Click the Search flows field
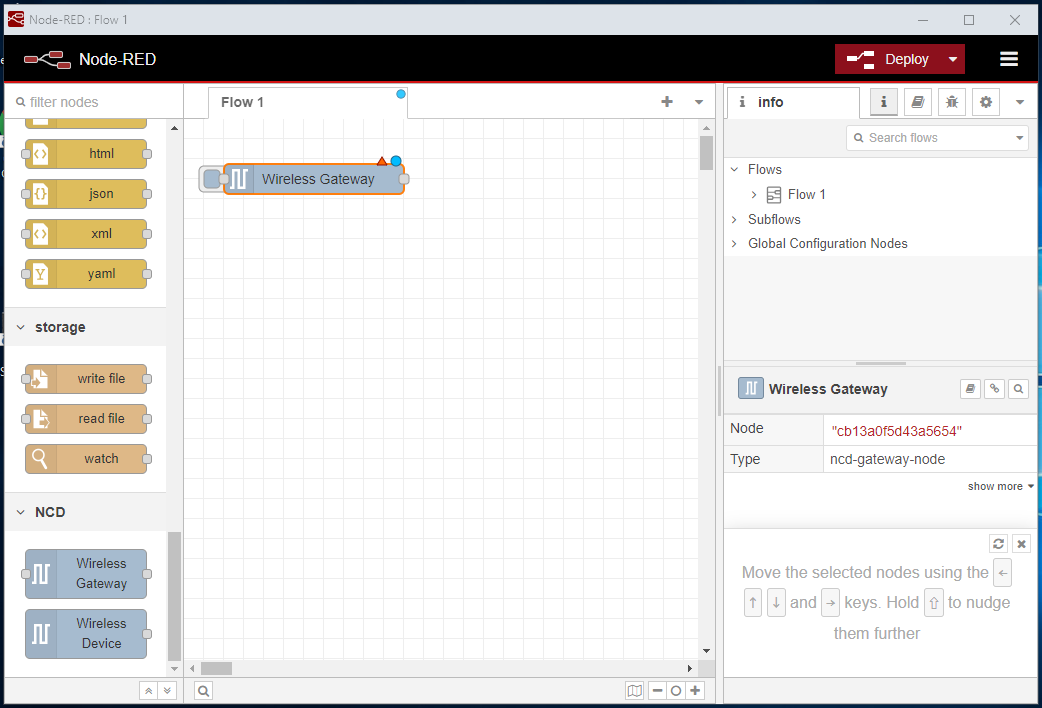This screenshot has width=1042, height=708. coord(930,138)
